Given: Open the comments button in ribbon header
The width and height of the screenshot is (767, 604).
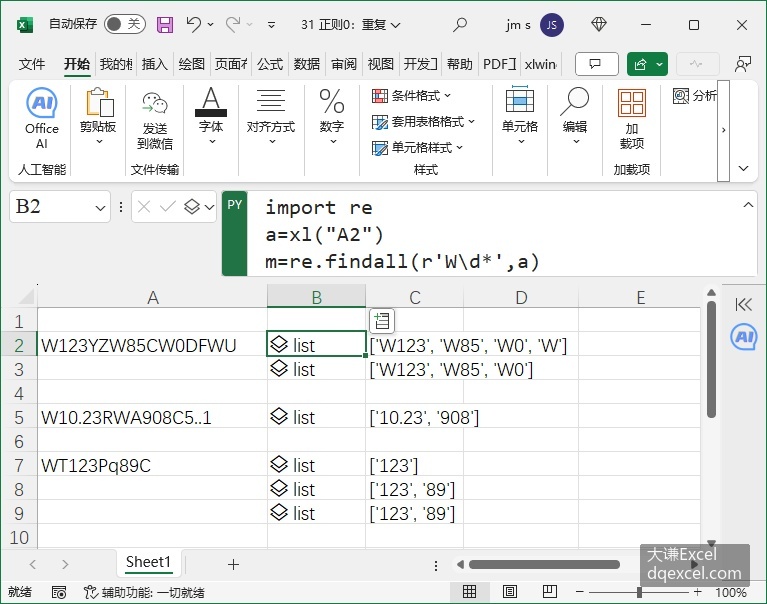Looking at the screenshot, I should pos(597,64).
